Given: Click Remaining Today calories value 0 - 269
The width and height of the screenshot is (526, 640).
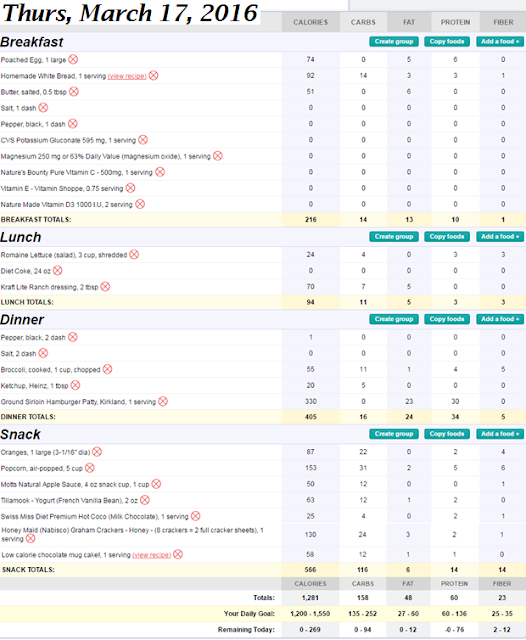Looking at the screenshot, I should point(310,629).
